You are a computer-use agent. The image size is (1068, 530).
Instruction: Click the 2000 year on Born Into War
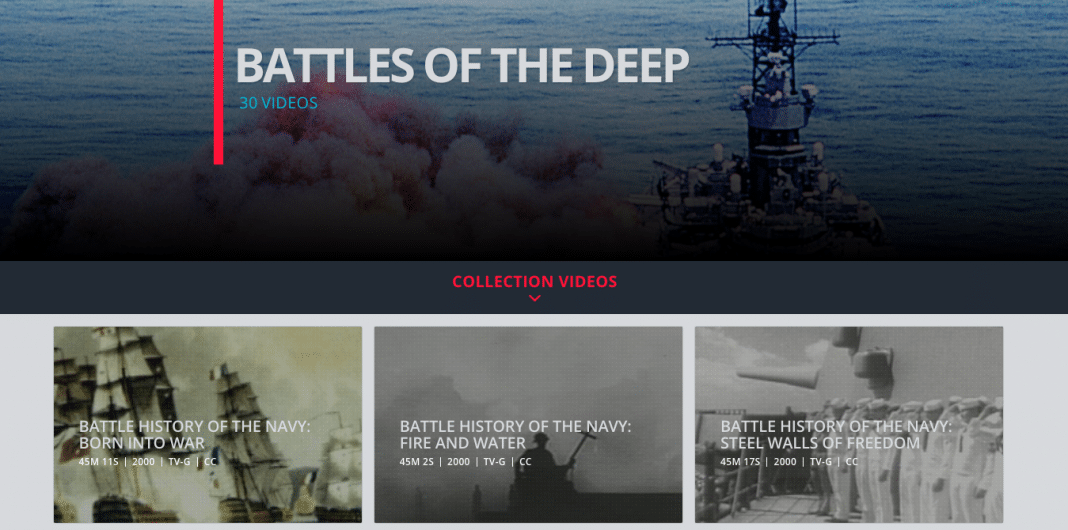(144, 462)
